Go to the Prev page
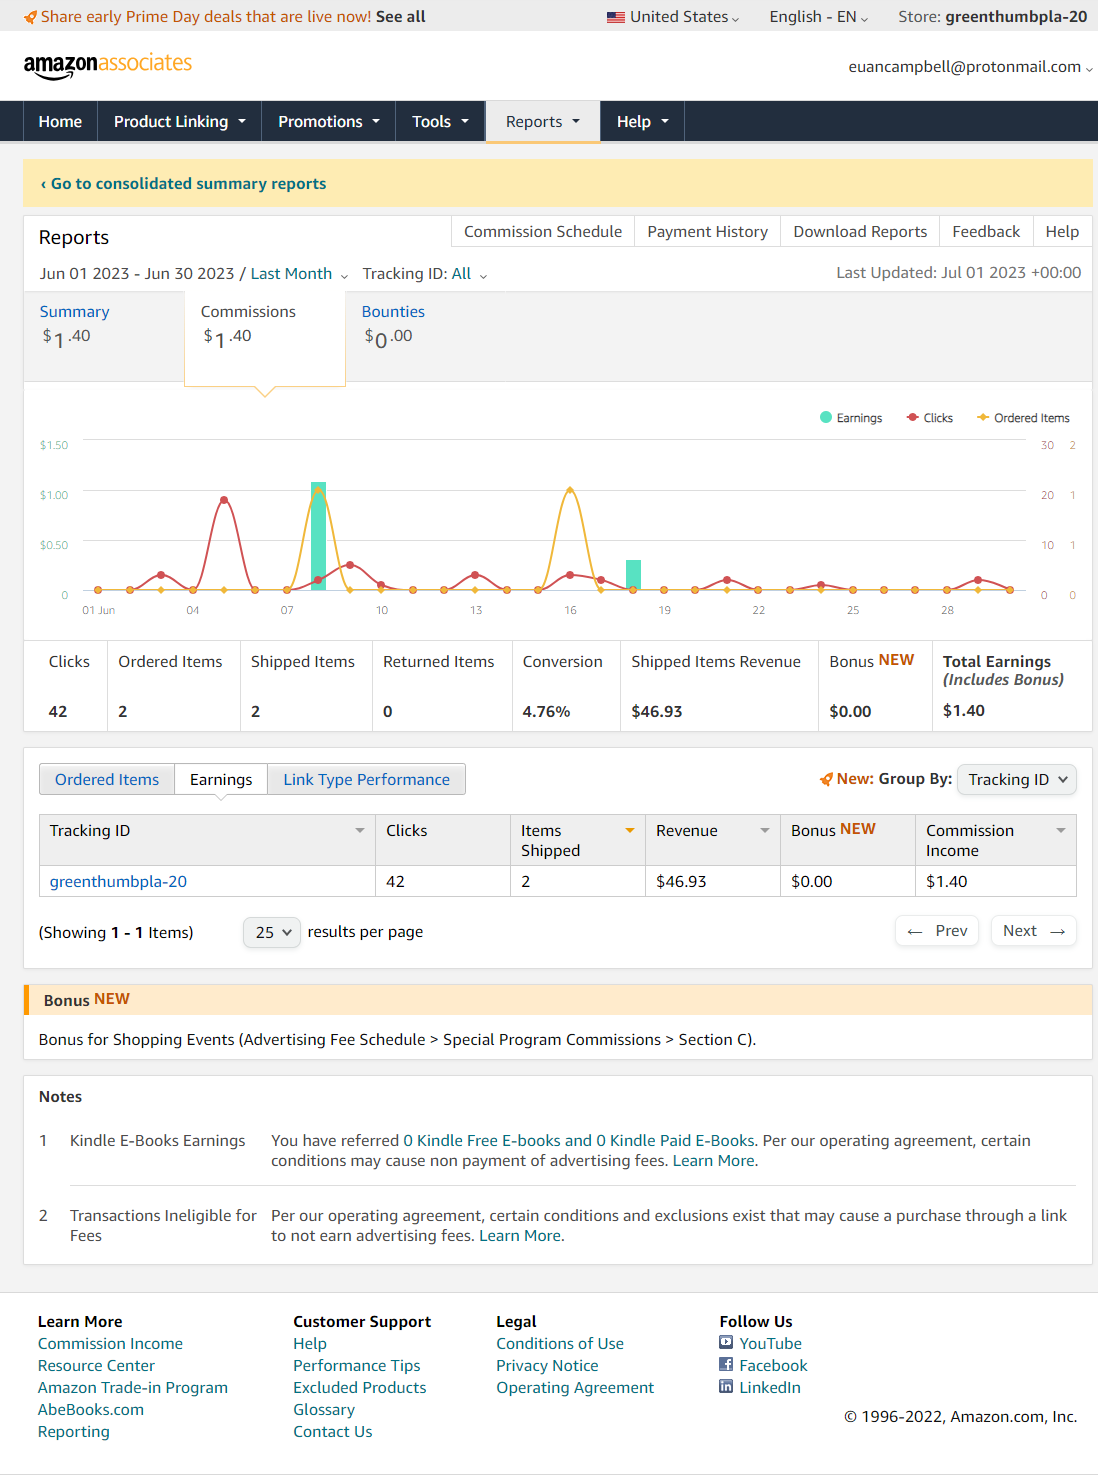This screenshot has height=1475, width=1098. pyautogui.click(x=937, y=931)
